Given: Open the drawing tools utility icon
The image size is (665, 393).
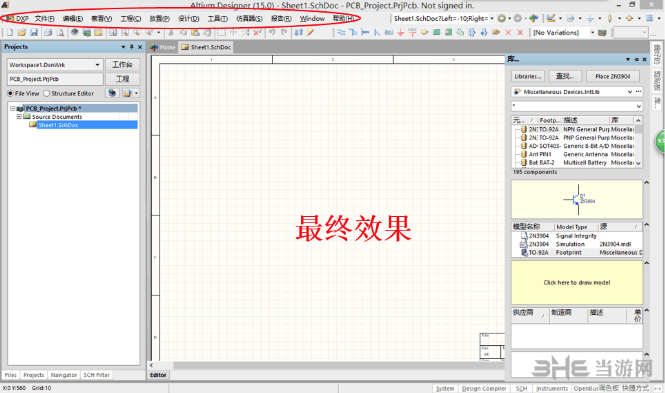Looking at the screenshot, I should click(551, 18).
